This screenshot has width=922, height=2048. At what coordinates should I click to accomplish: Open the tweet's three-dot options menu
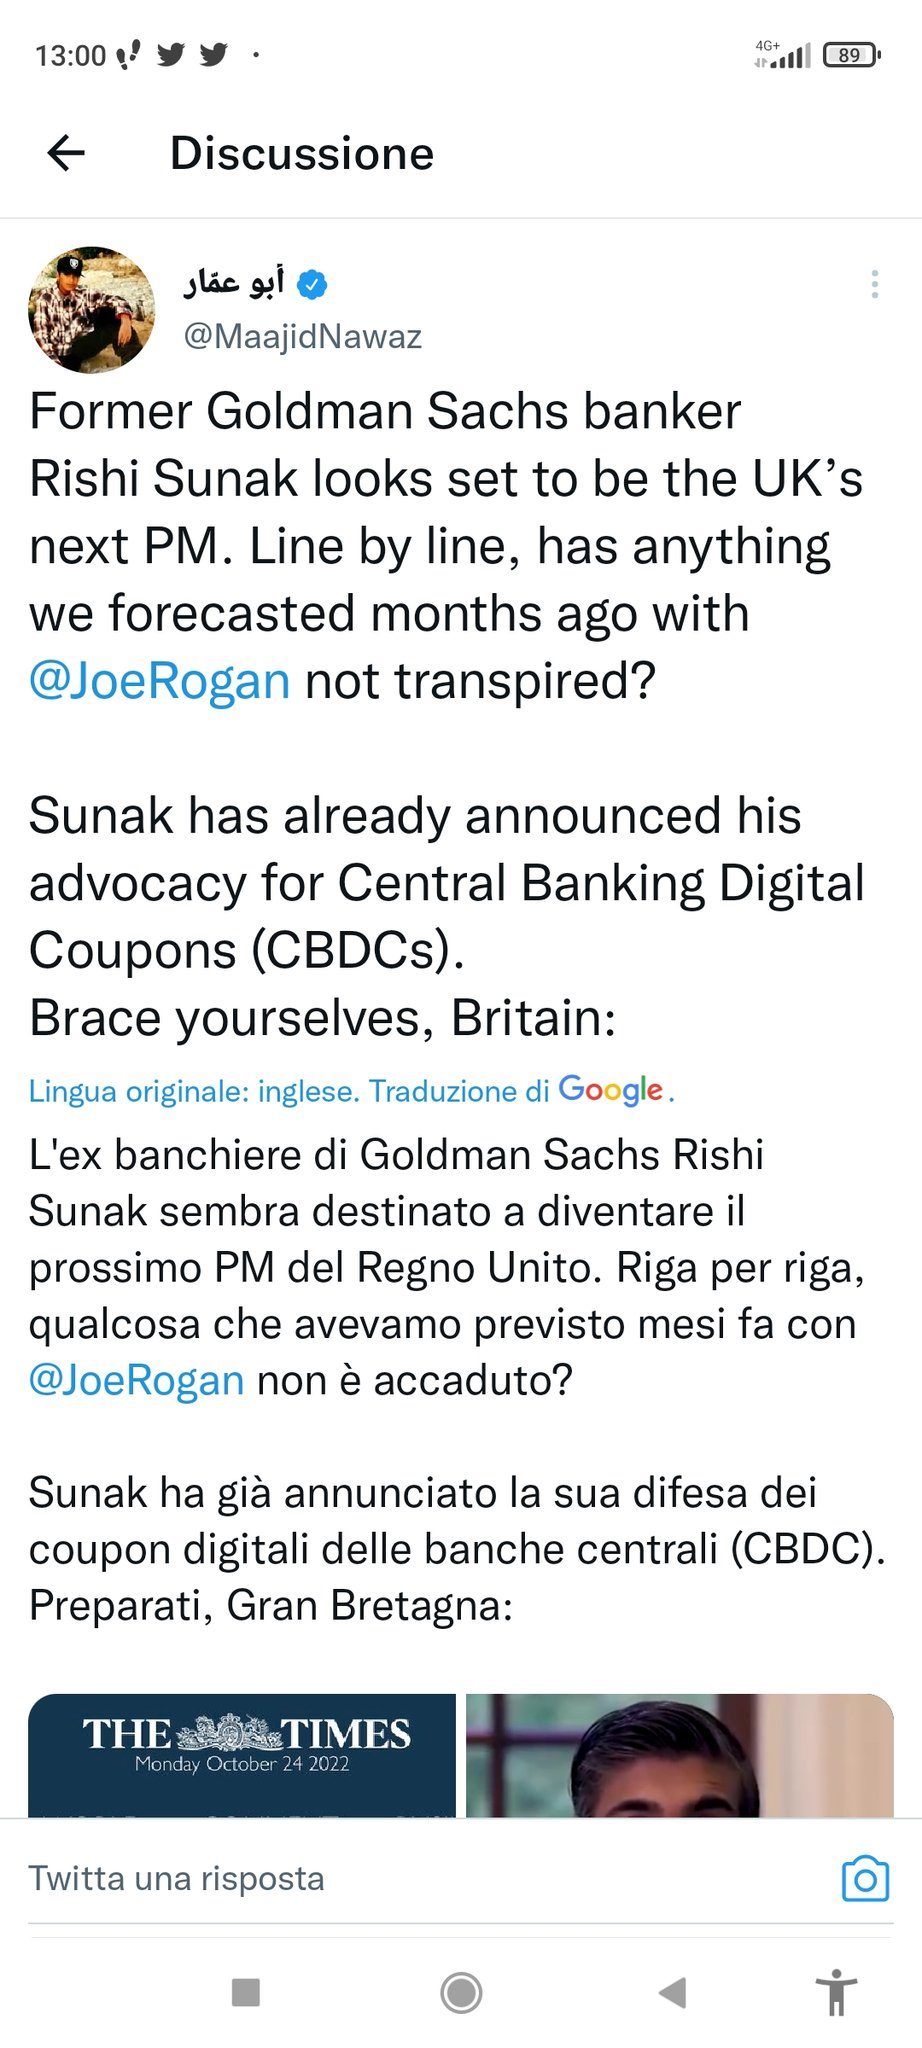[874, 285]
